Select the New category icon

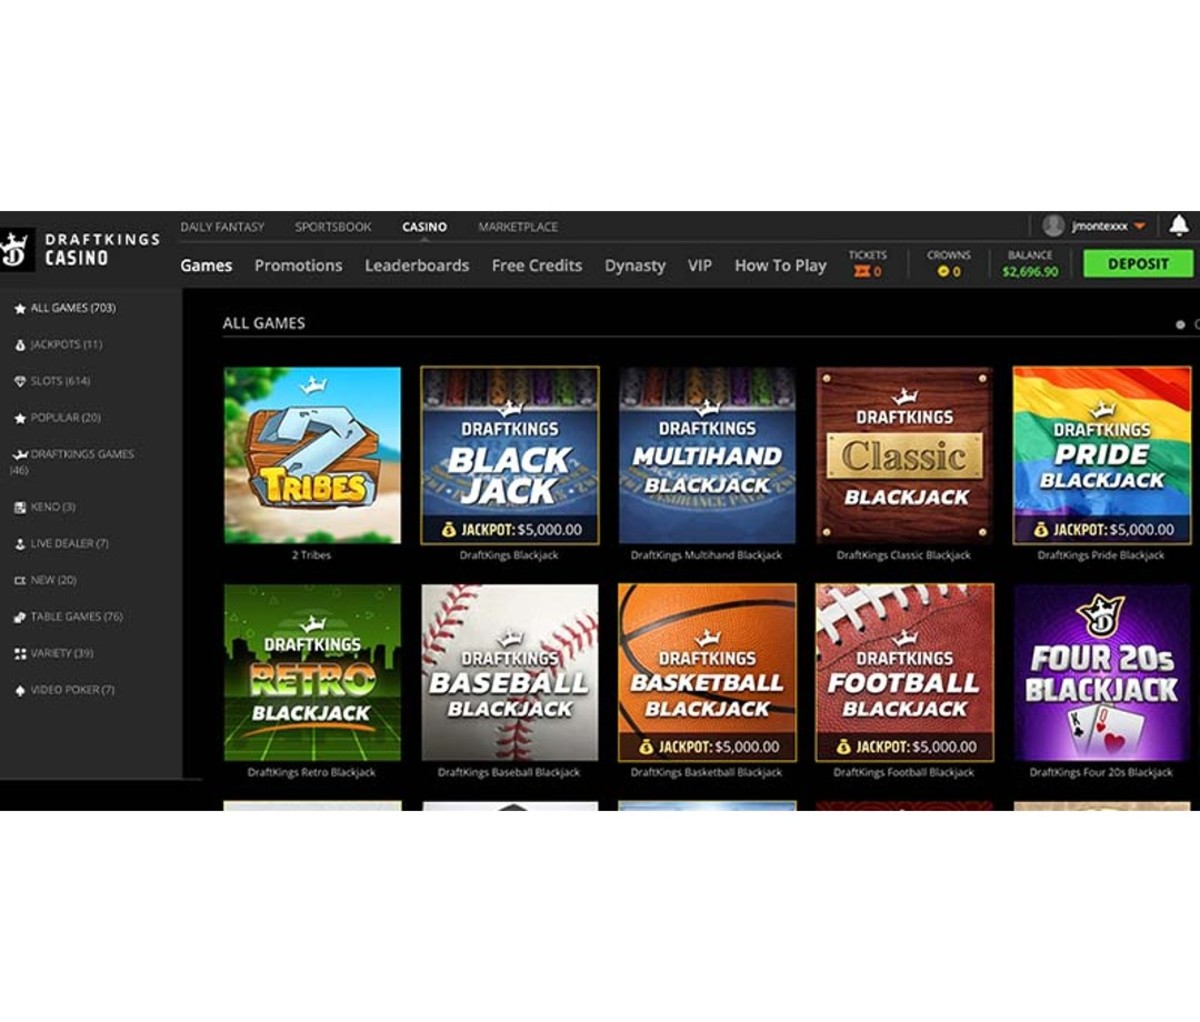(x=20, y=581)
